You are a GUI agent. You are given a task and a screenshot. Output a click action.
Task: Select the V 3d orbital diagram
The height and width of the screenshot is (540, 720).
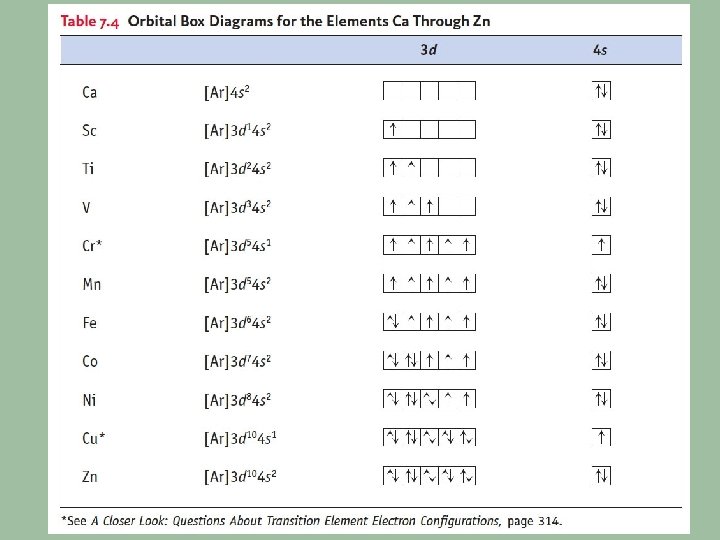(429, 208)
